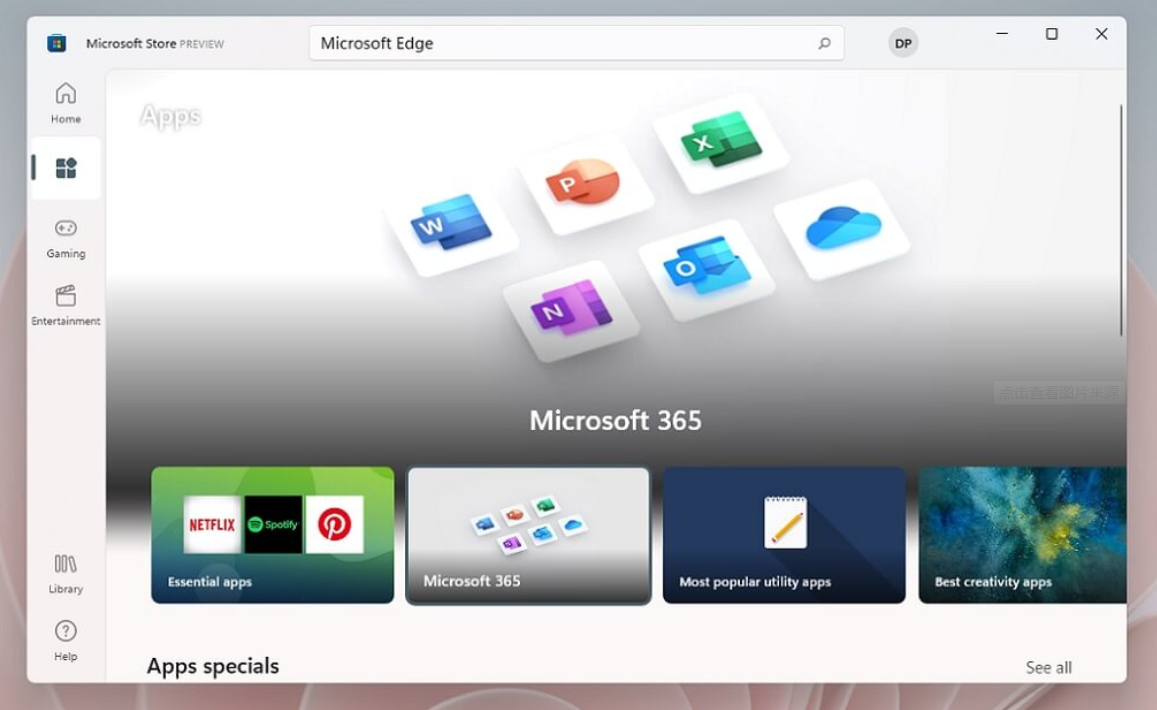Click the Microsoft Store logo icon
The height and width of the screenshot is (710, 1157).
click(57, 44)
